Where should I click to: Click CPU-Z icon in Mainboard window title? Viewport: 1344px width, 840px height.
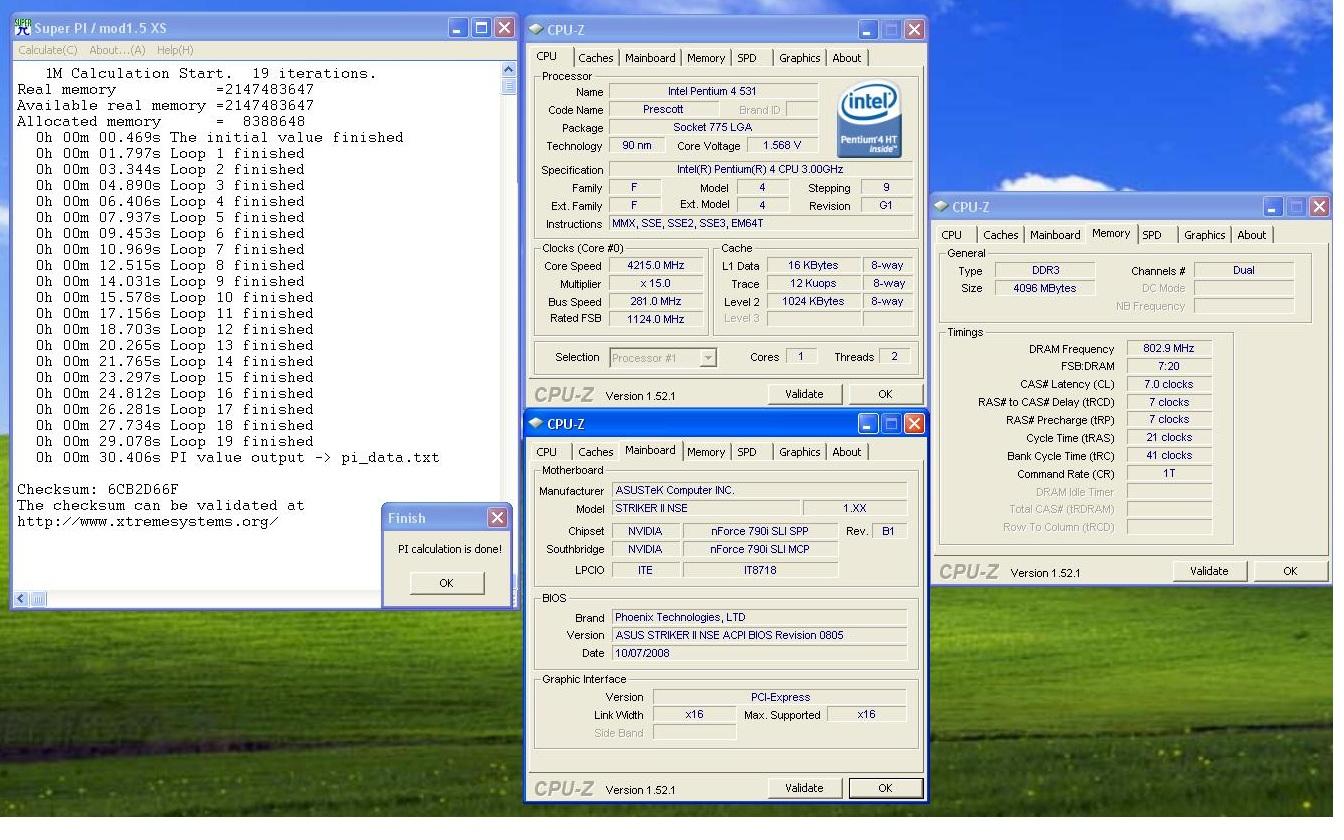pyautogui.click(x=536, y=424)
